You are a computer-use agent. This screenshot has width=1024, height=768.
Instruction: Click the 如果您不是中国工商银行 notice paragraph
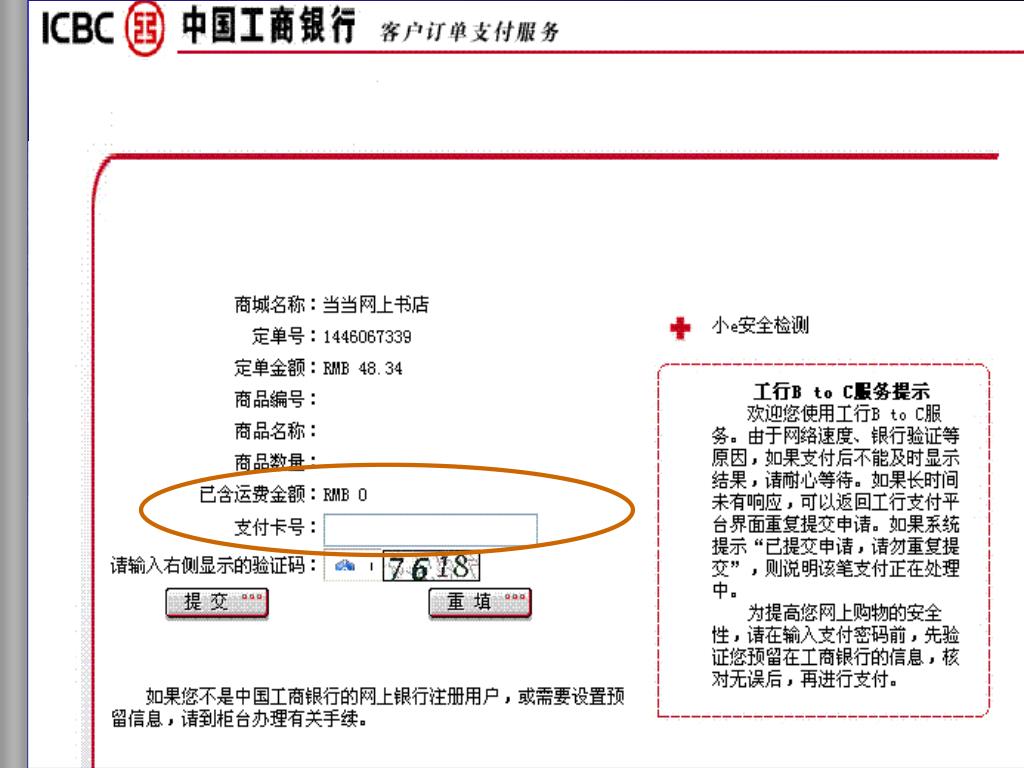(x=368, y=707)
